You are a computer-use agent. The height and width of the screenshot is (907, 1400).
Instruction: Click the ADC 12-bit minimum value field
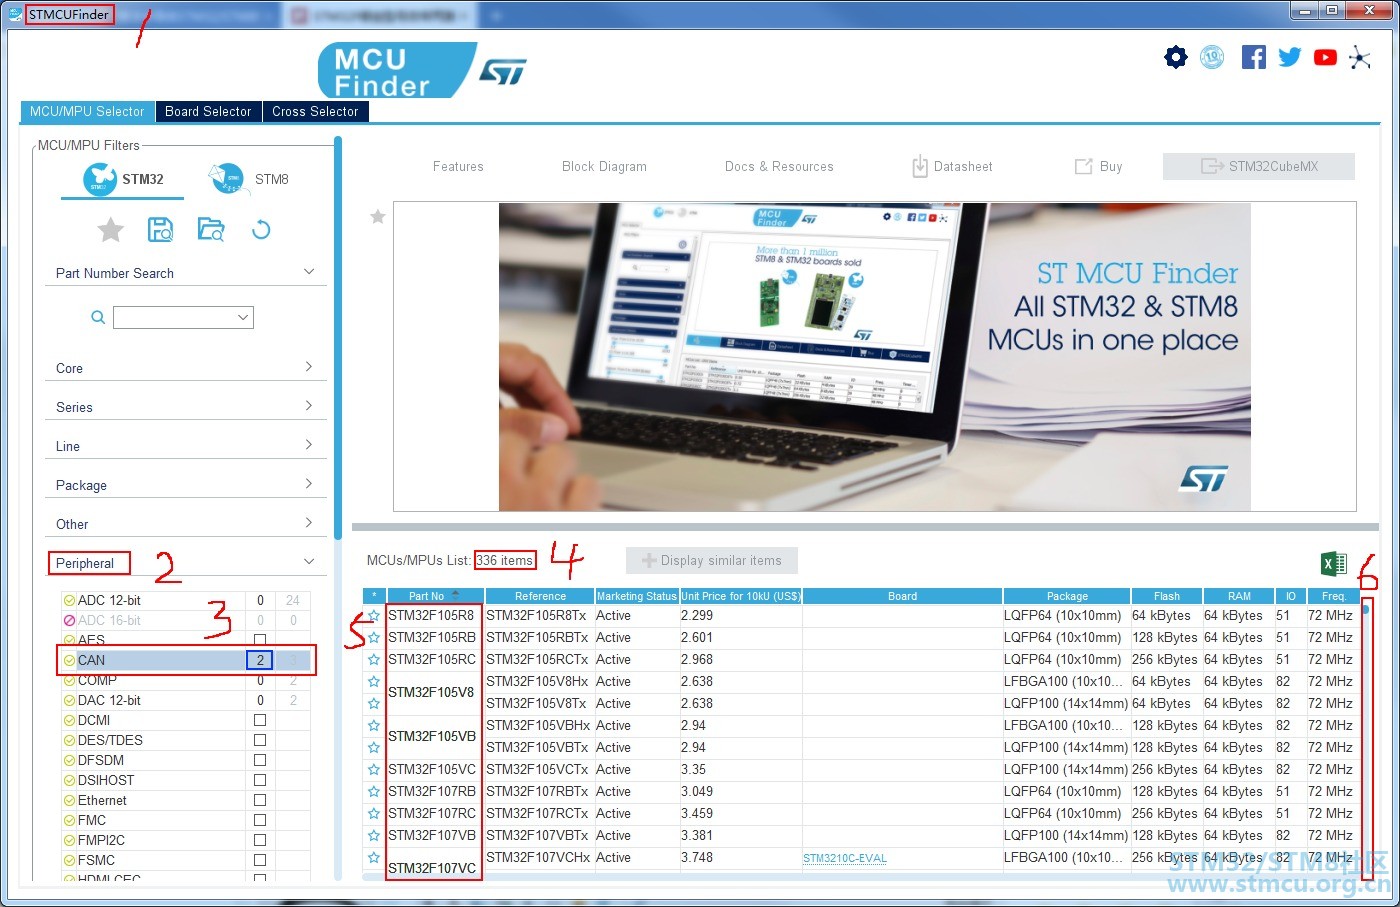(x=260, y=600)
